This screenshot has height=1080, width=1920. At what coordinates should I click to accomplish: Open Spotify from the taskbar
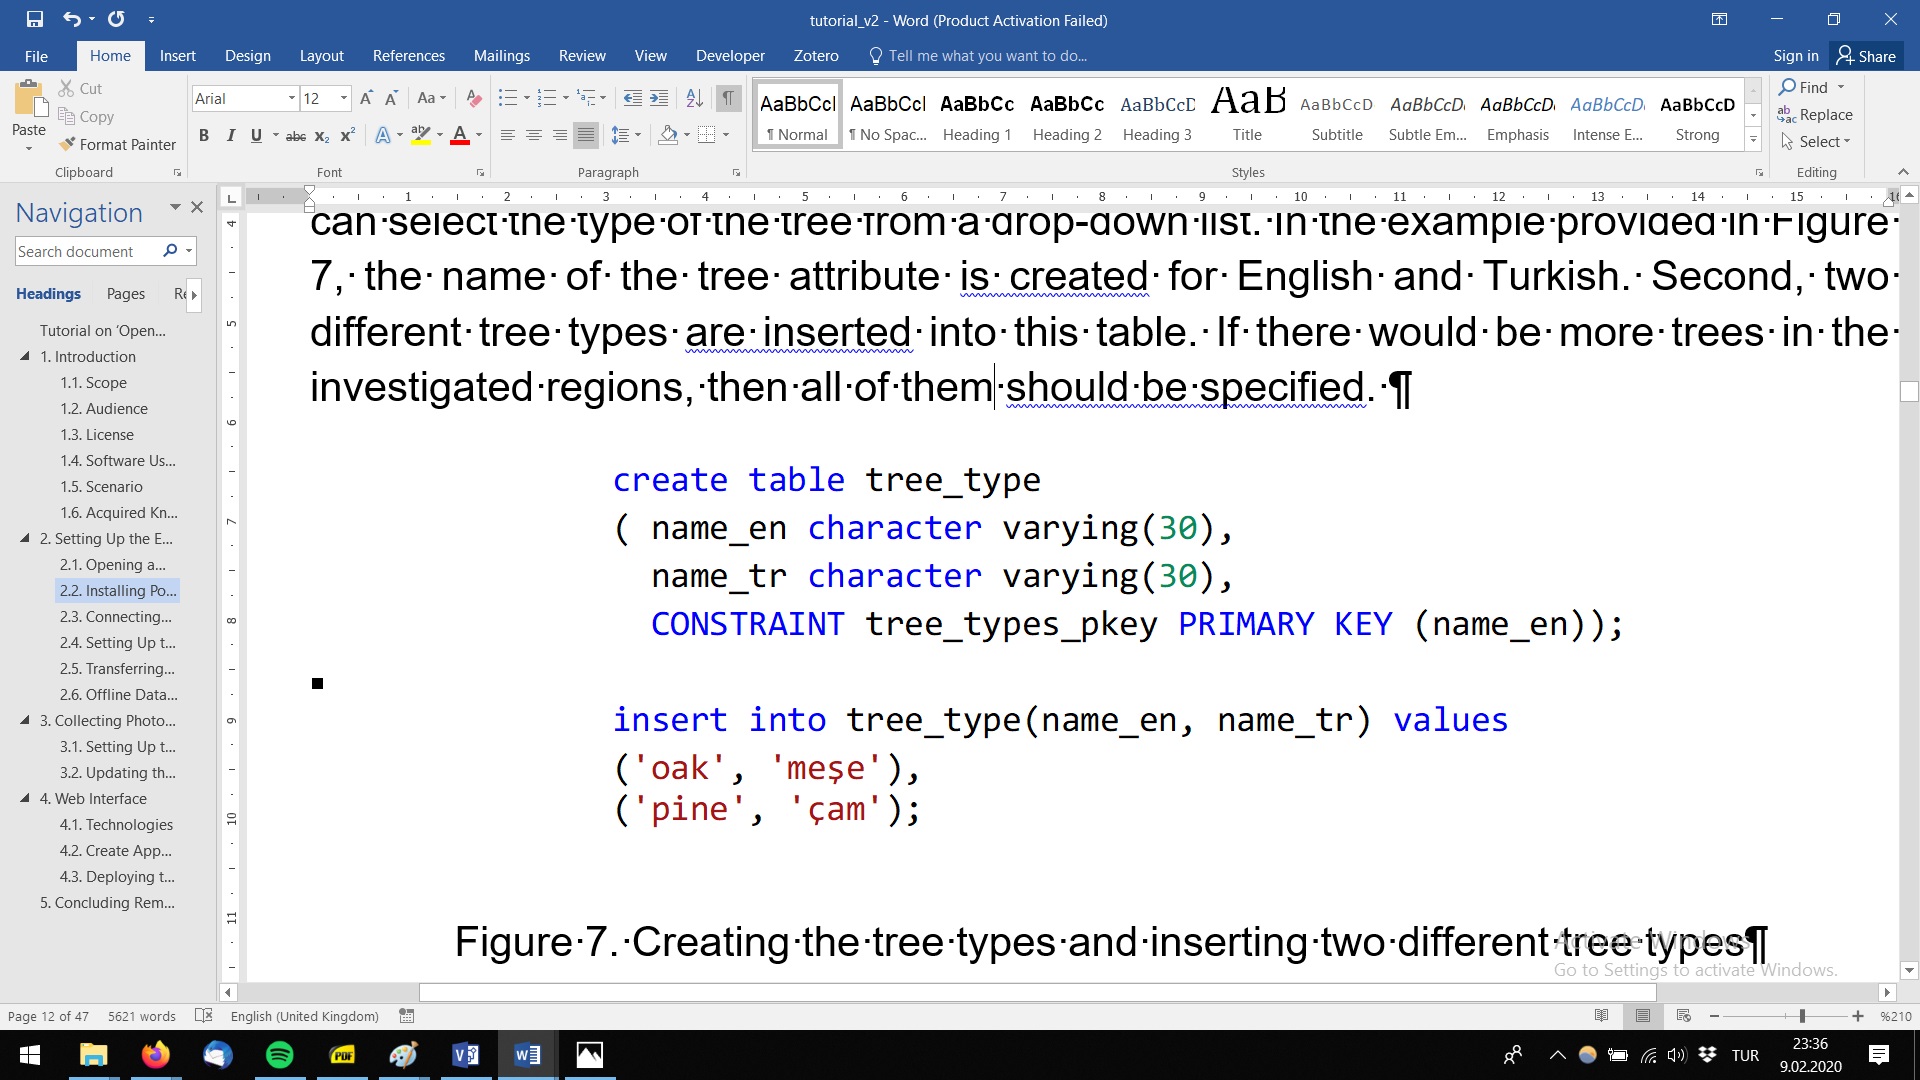[280, 1055]
